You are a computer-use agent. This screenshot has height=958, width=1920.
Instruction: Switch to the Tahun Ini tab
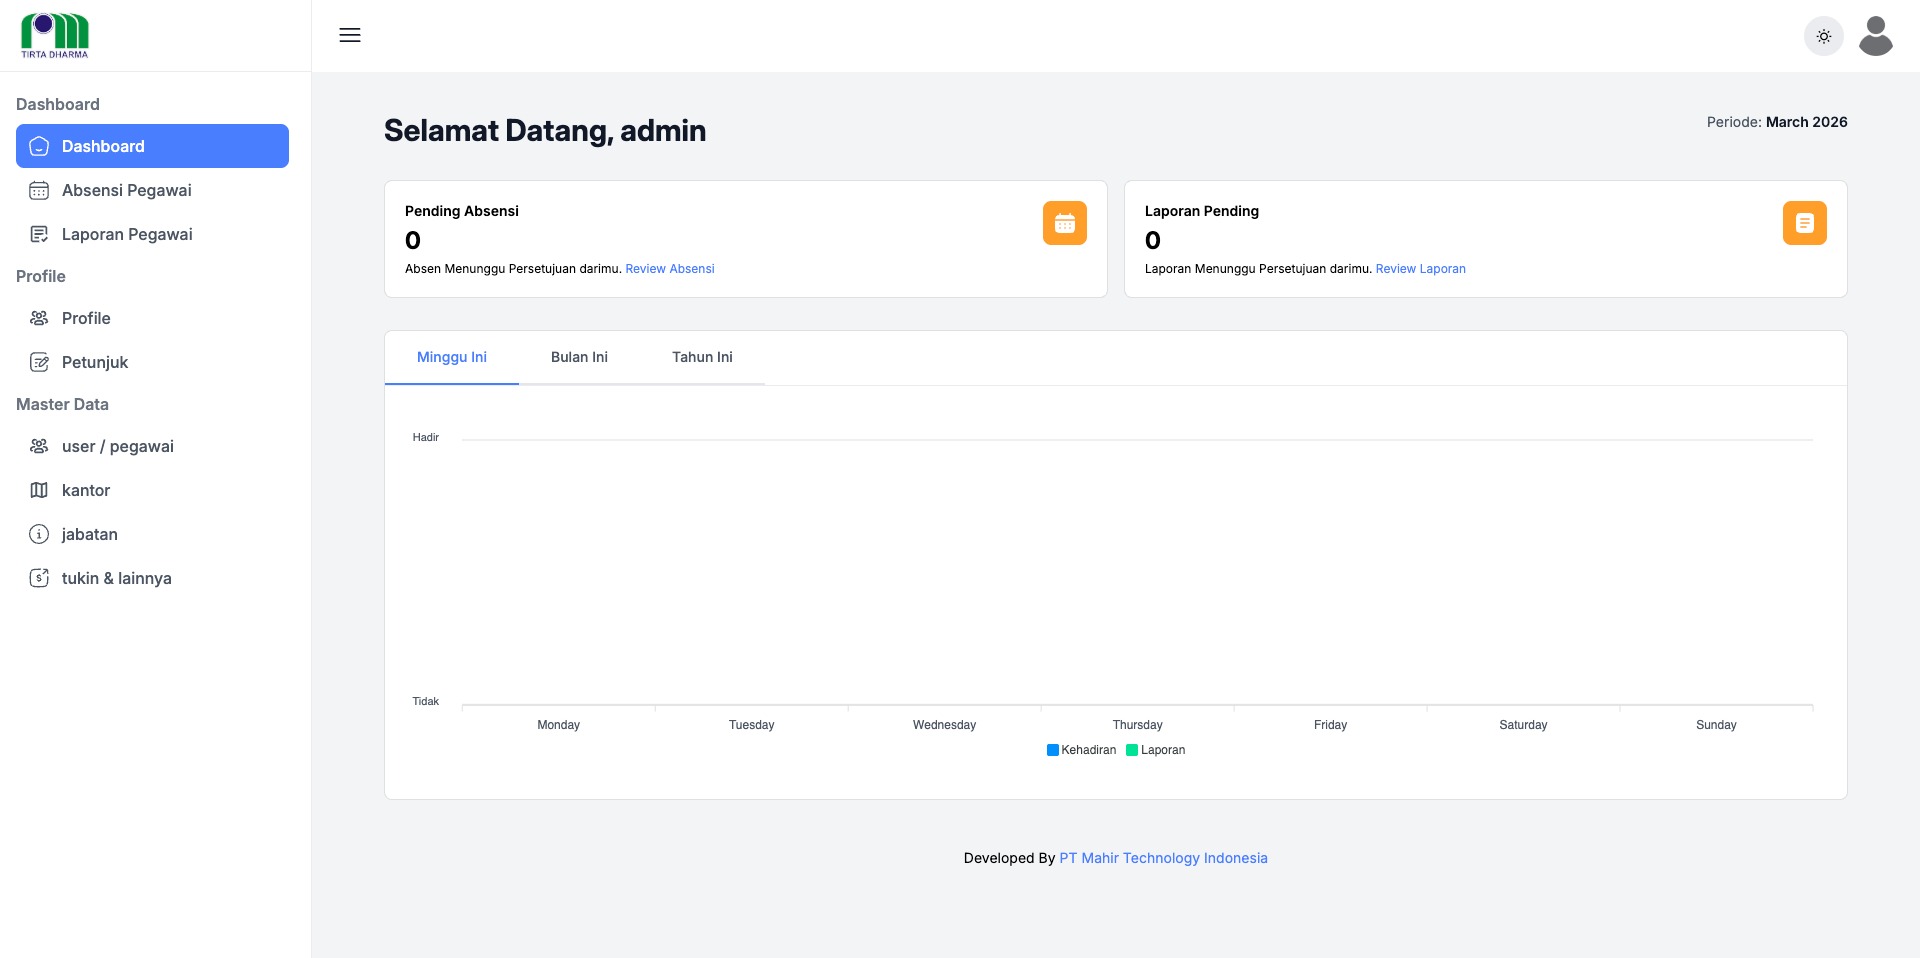coord(702,357)
